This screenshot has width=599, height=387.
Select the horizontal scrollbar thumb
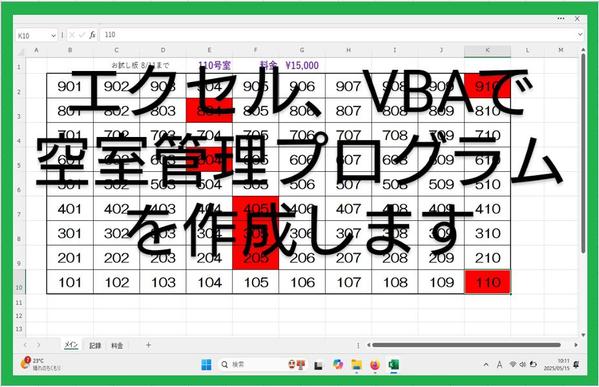pos(466,345)
